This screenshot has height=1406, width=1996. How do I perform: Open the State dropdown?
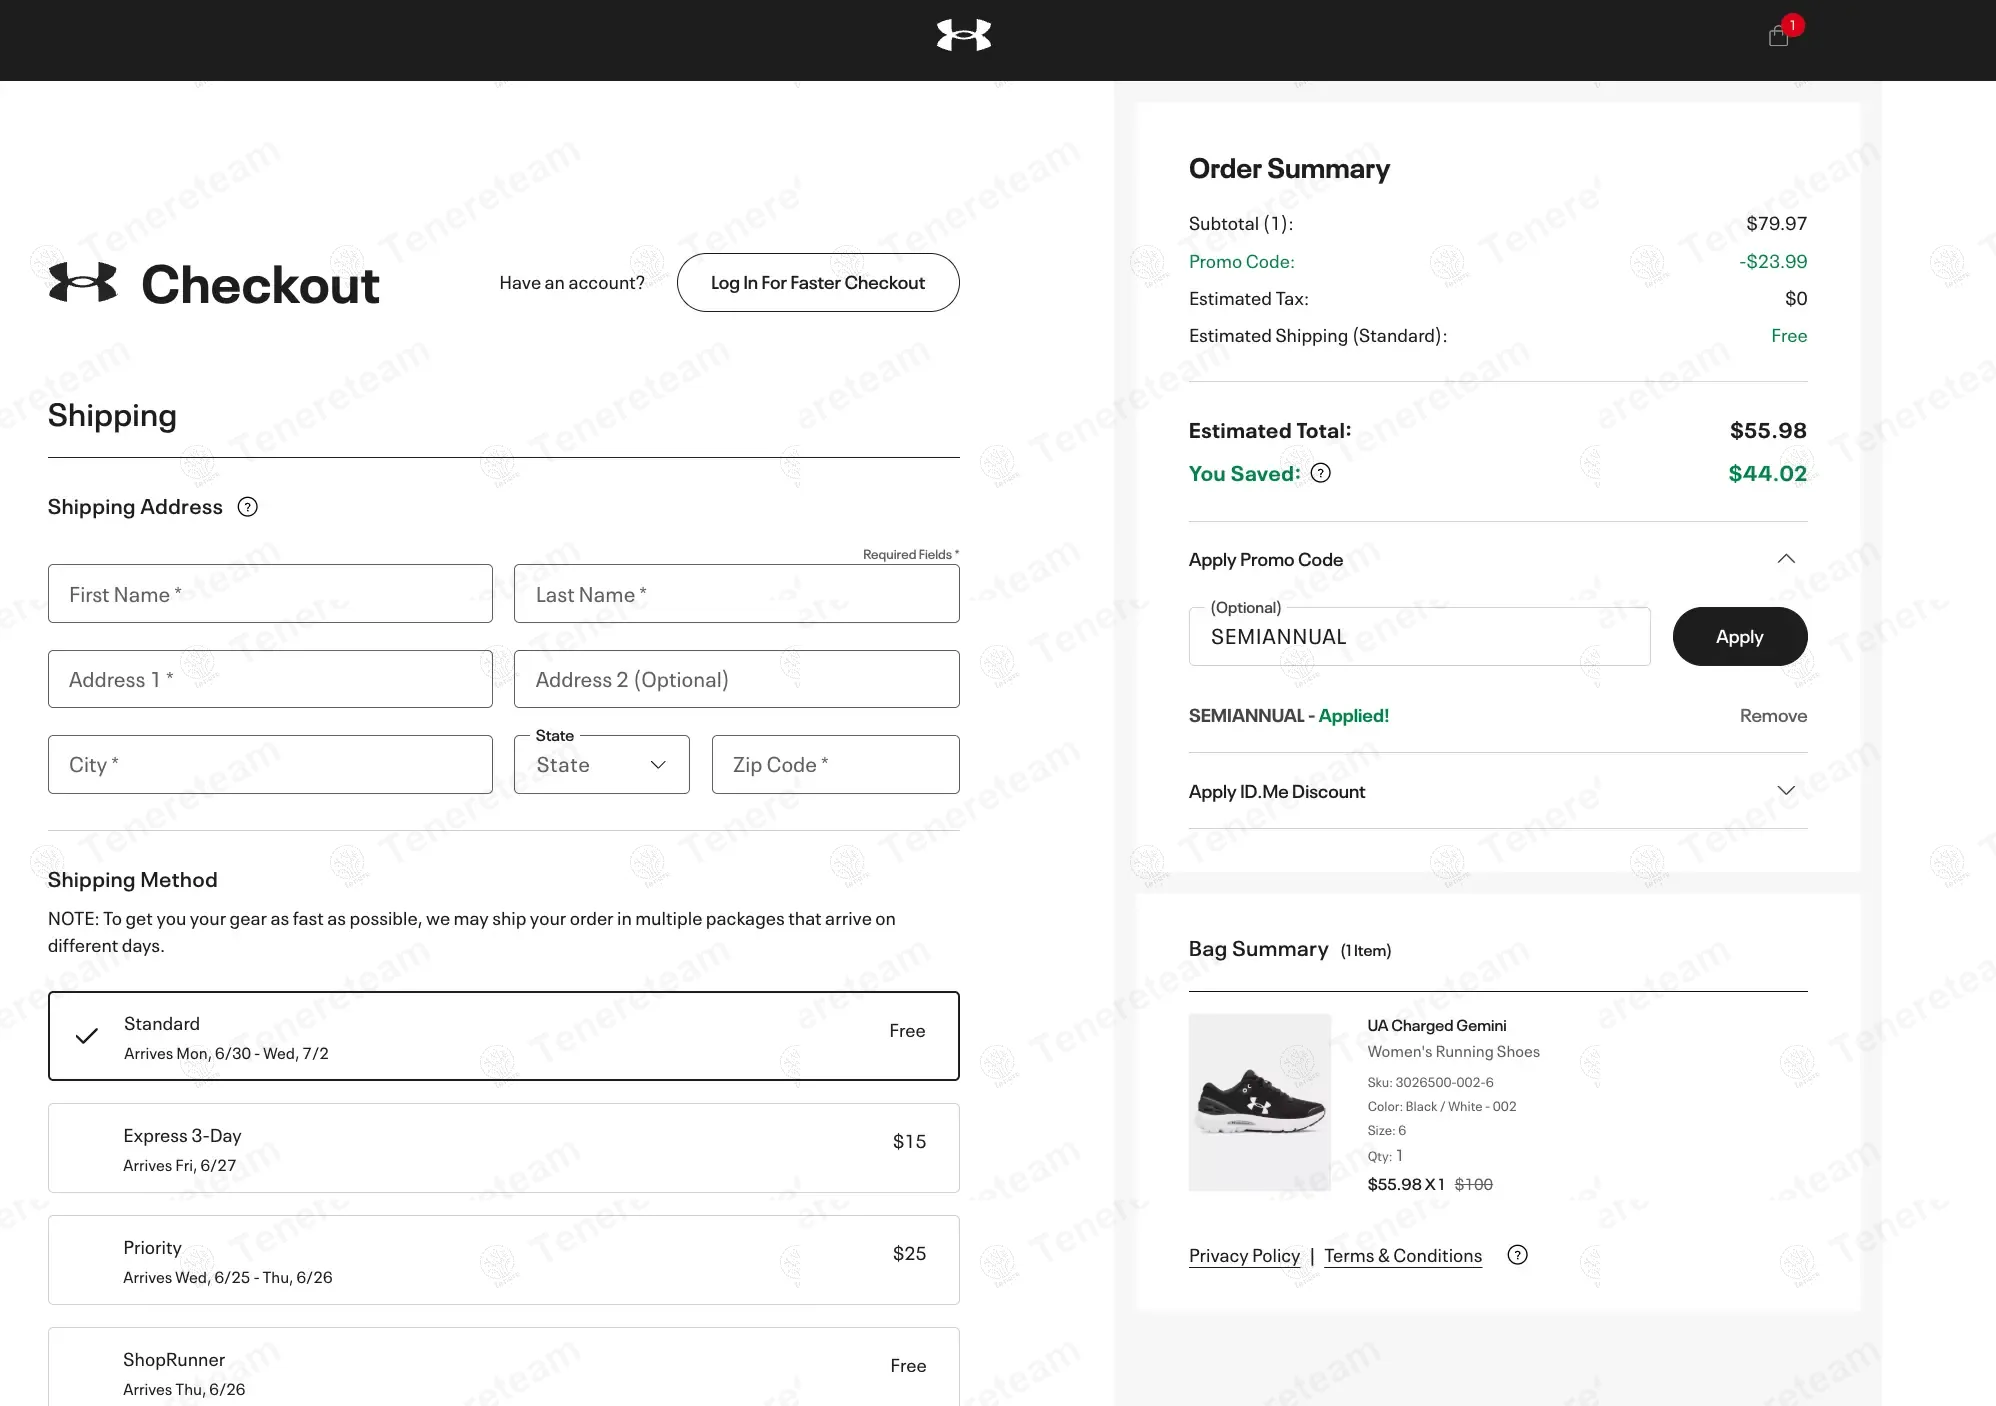(602, 765)
